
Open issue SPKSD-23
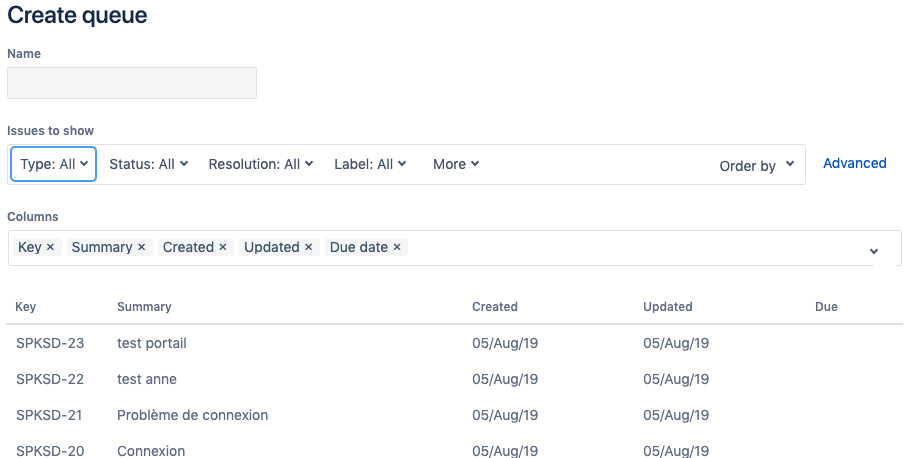click(x=50, y=343)
